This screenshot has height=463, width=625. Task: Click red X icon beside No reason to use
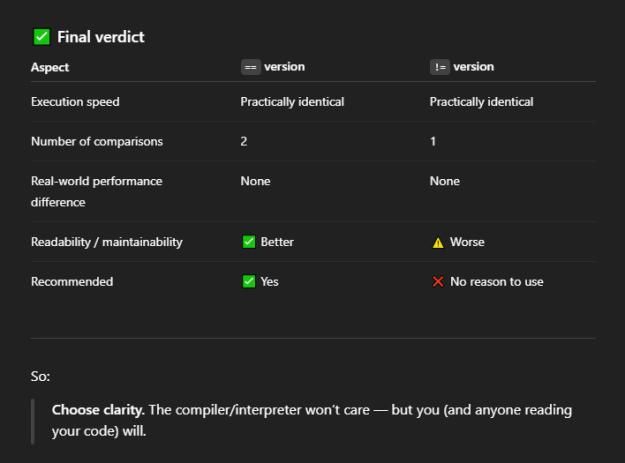coord(438,282)
